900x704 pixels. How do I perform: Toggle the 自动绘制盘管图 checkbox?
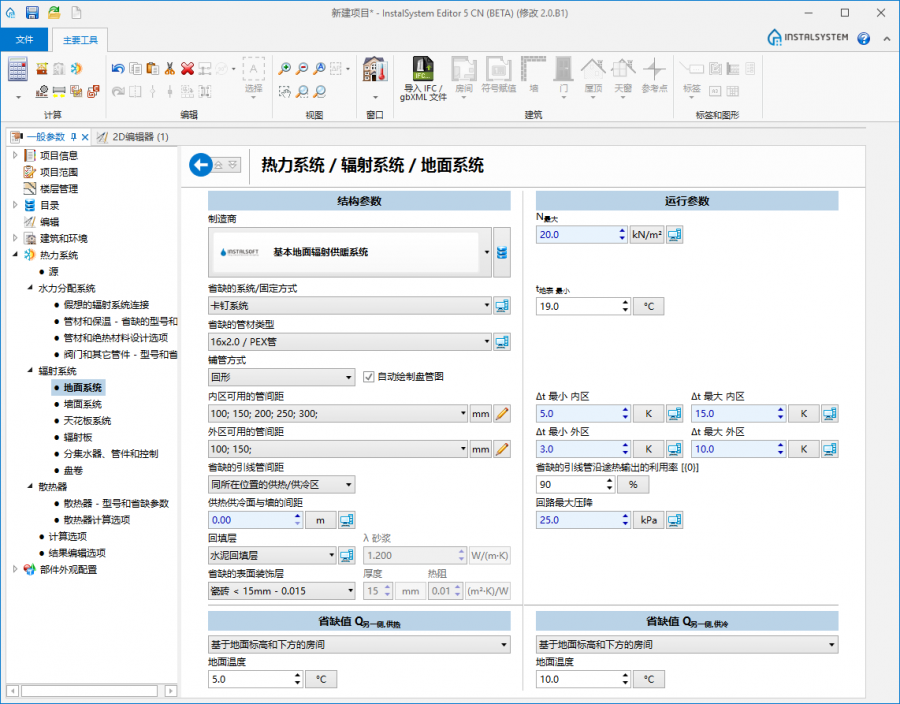(369, 377)
